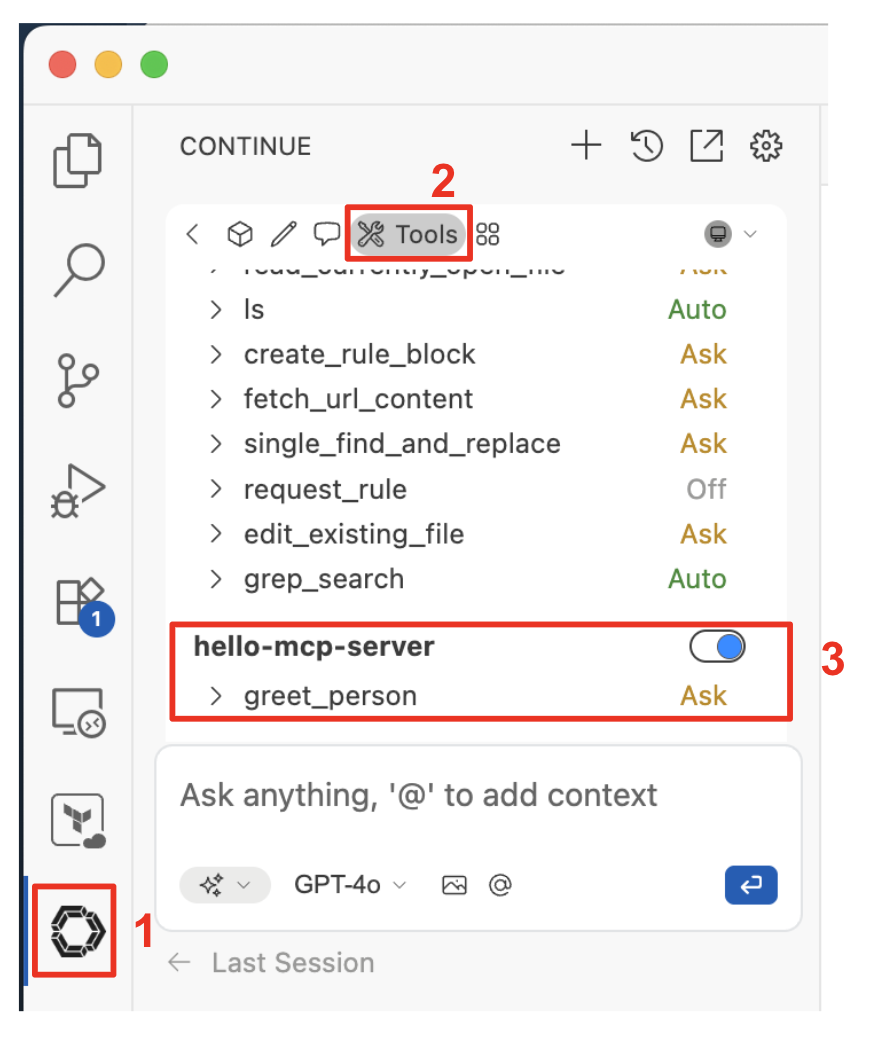This screenshot has width=870, height=1042.
Task: Select the Tools tab
Action: click(407, 234)
